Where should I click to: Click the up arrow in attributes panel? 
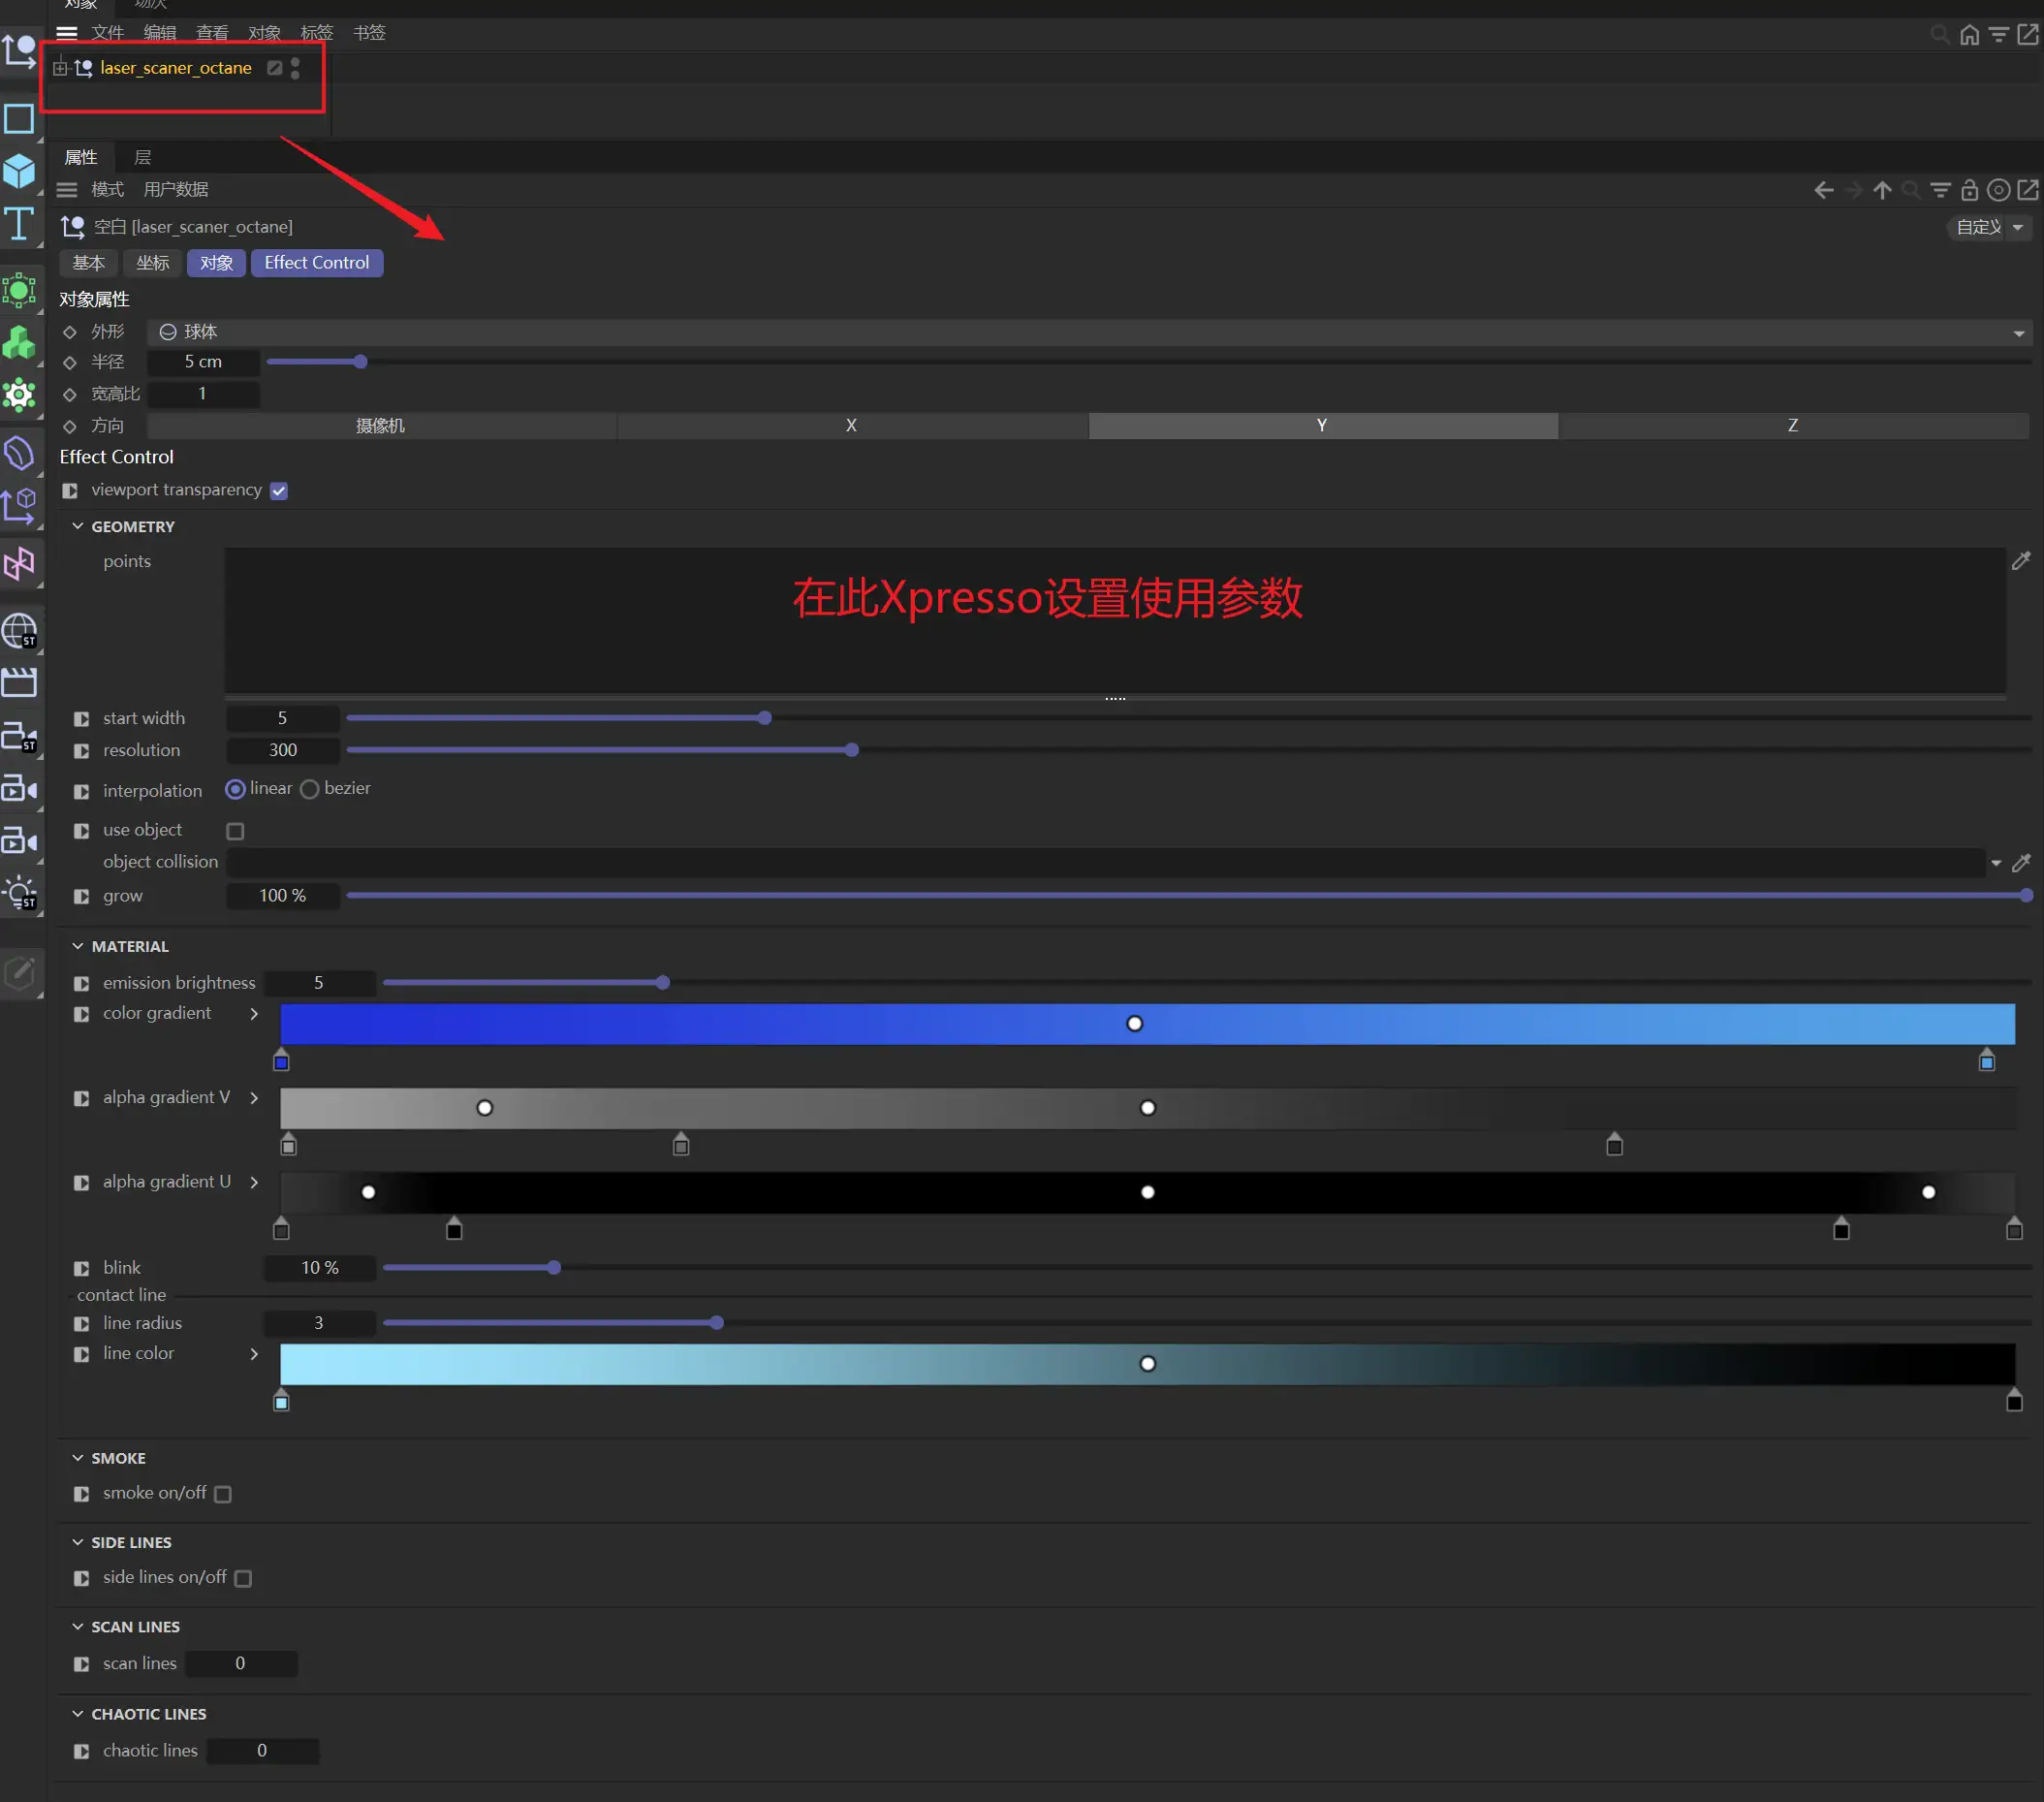(1882, 190)
